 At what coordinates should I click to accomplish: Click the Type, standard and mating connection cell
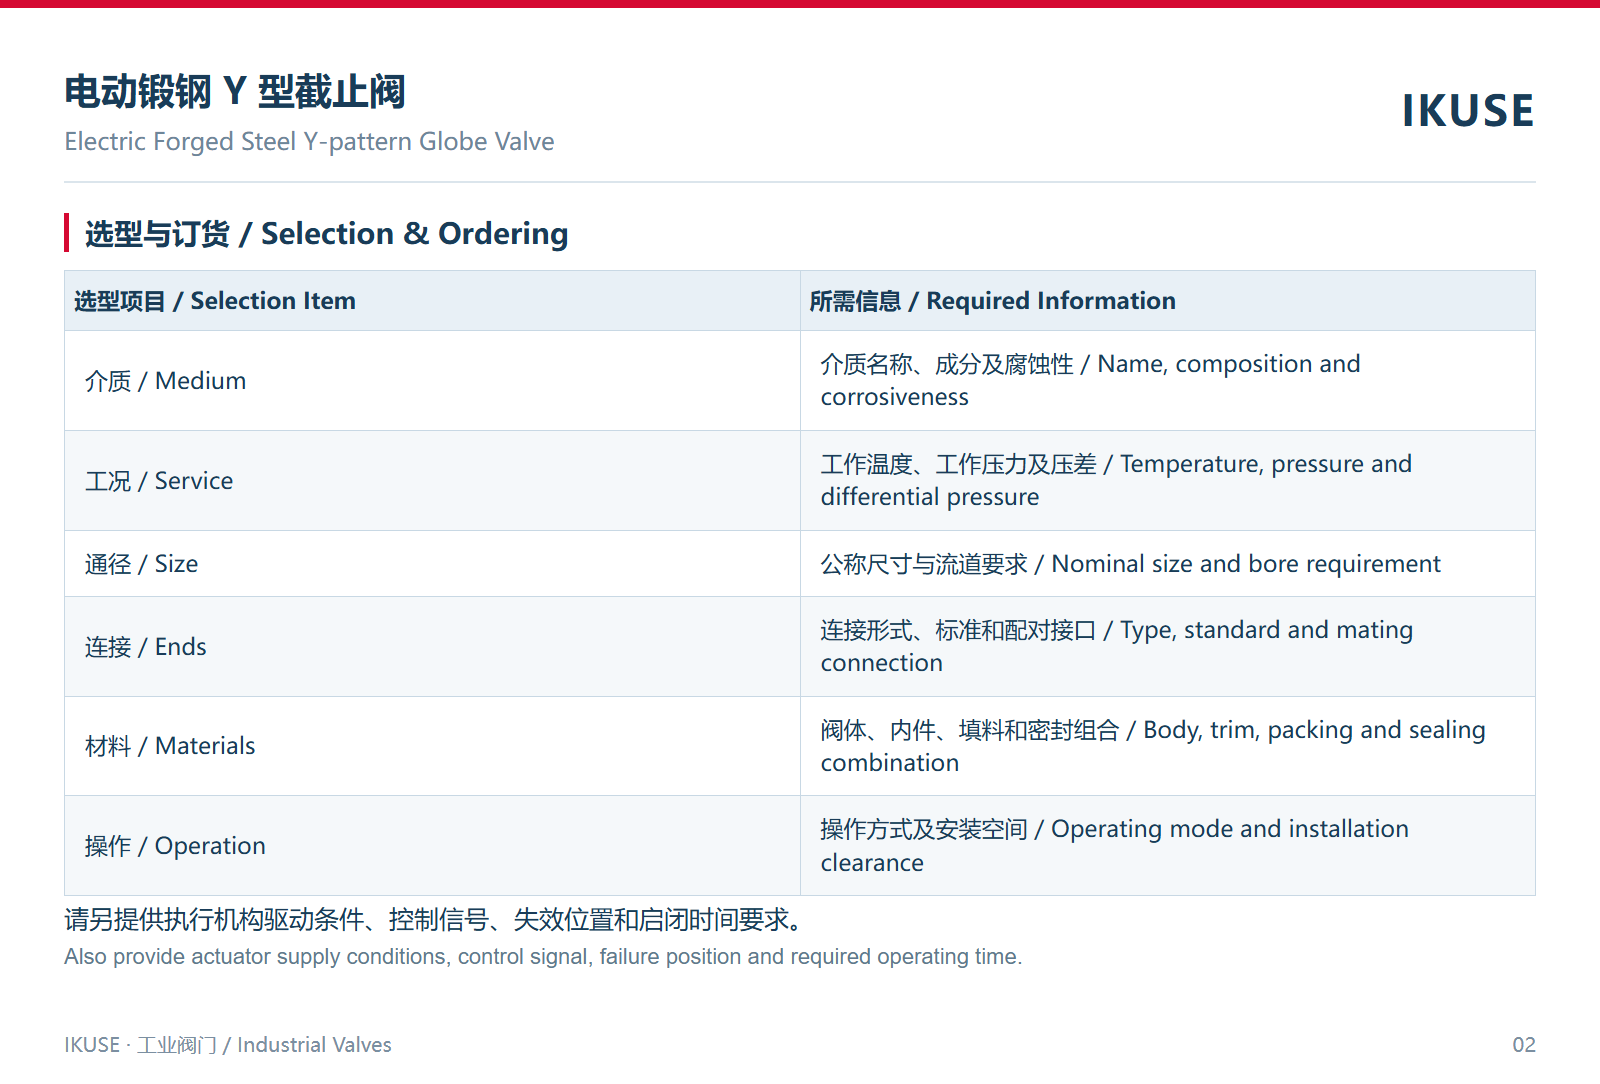click(x=1168, y=647)
